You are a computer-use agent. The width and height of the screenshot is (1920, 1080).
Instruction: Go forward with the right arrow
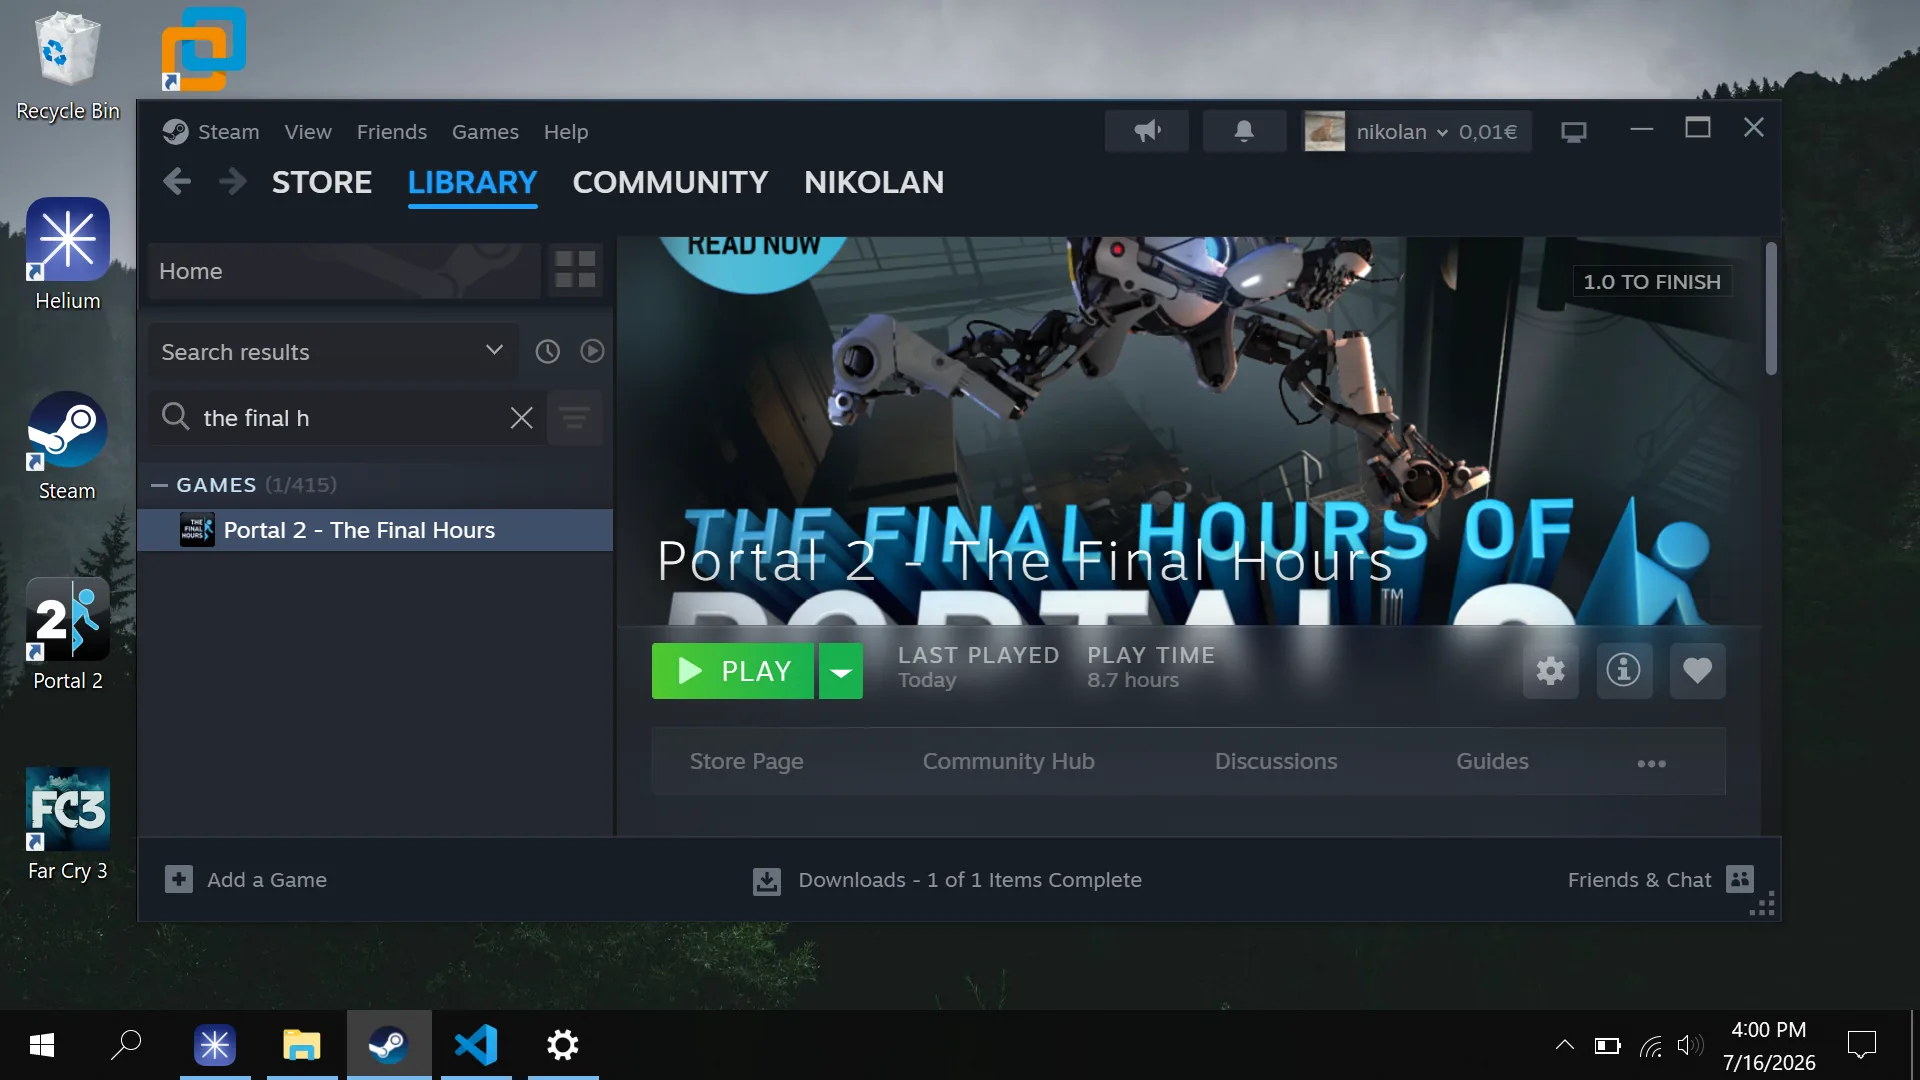(232, 182)
